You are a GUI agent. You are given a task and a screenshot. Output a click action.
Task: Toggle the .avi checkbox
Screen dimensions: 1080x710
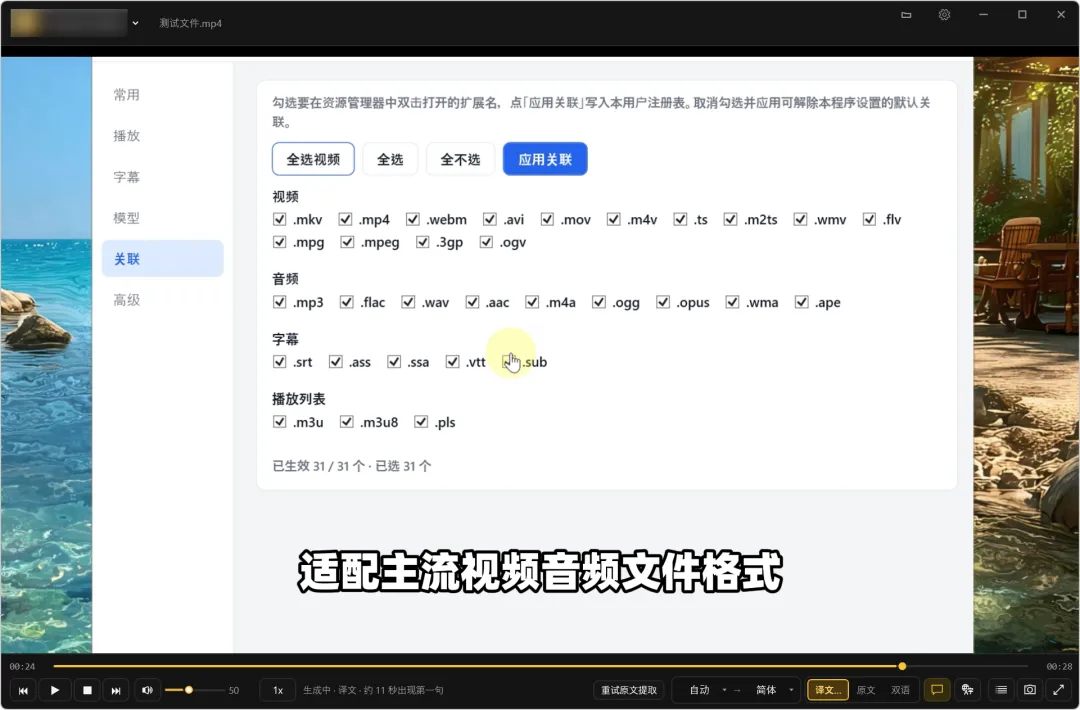pyautogui.click(x=490, y=219)
